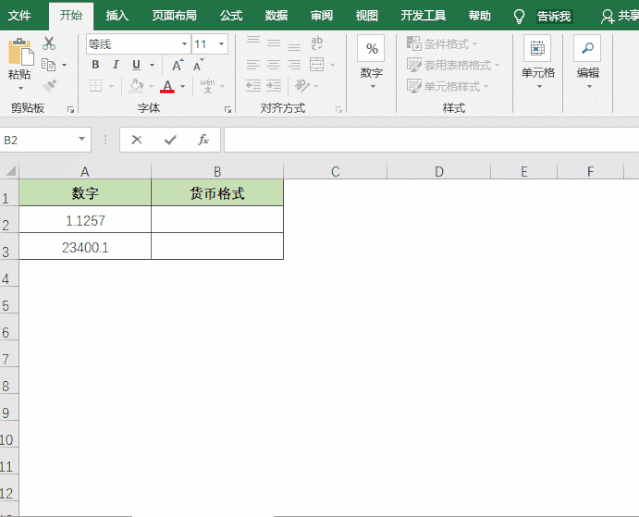This screenshot has height=517, width=639.
Task: Click the phonetic guide wén icon
Action: pos(208,86)
